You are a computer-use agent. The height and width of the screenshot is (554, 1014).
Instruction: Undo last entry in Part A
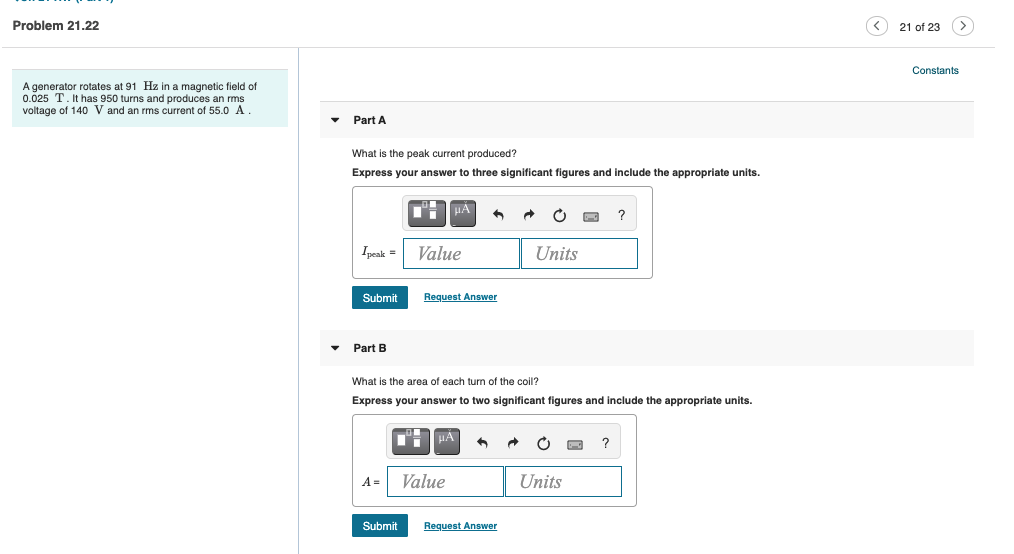click(498, 215)
